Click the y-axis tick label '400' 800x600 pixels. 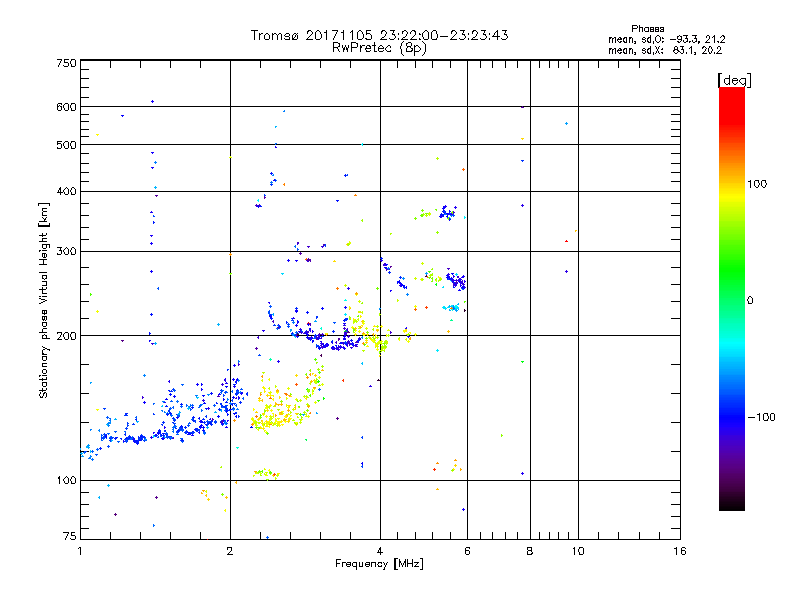66,191
